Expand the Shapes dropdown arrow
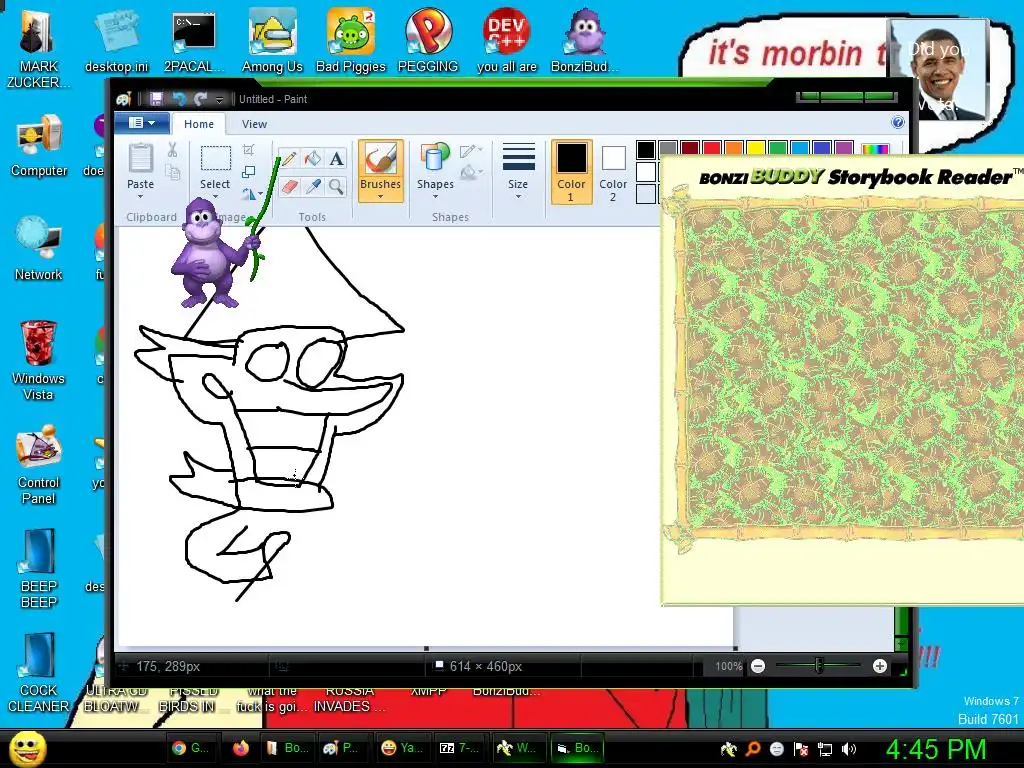Screen dimensions: 1024x768 435,196
